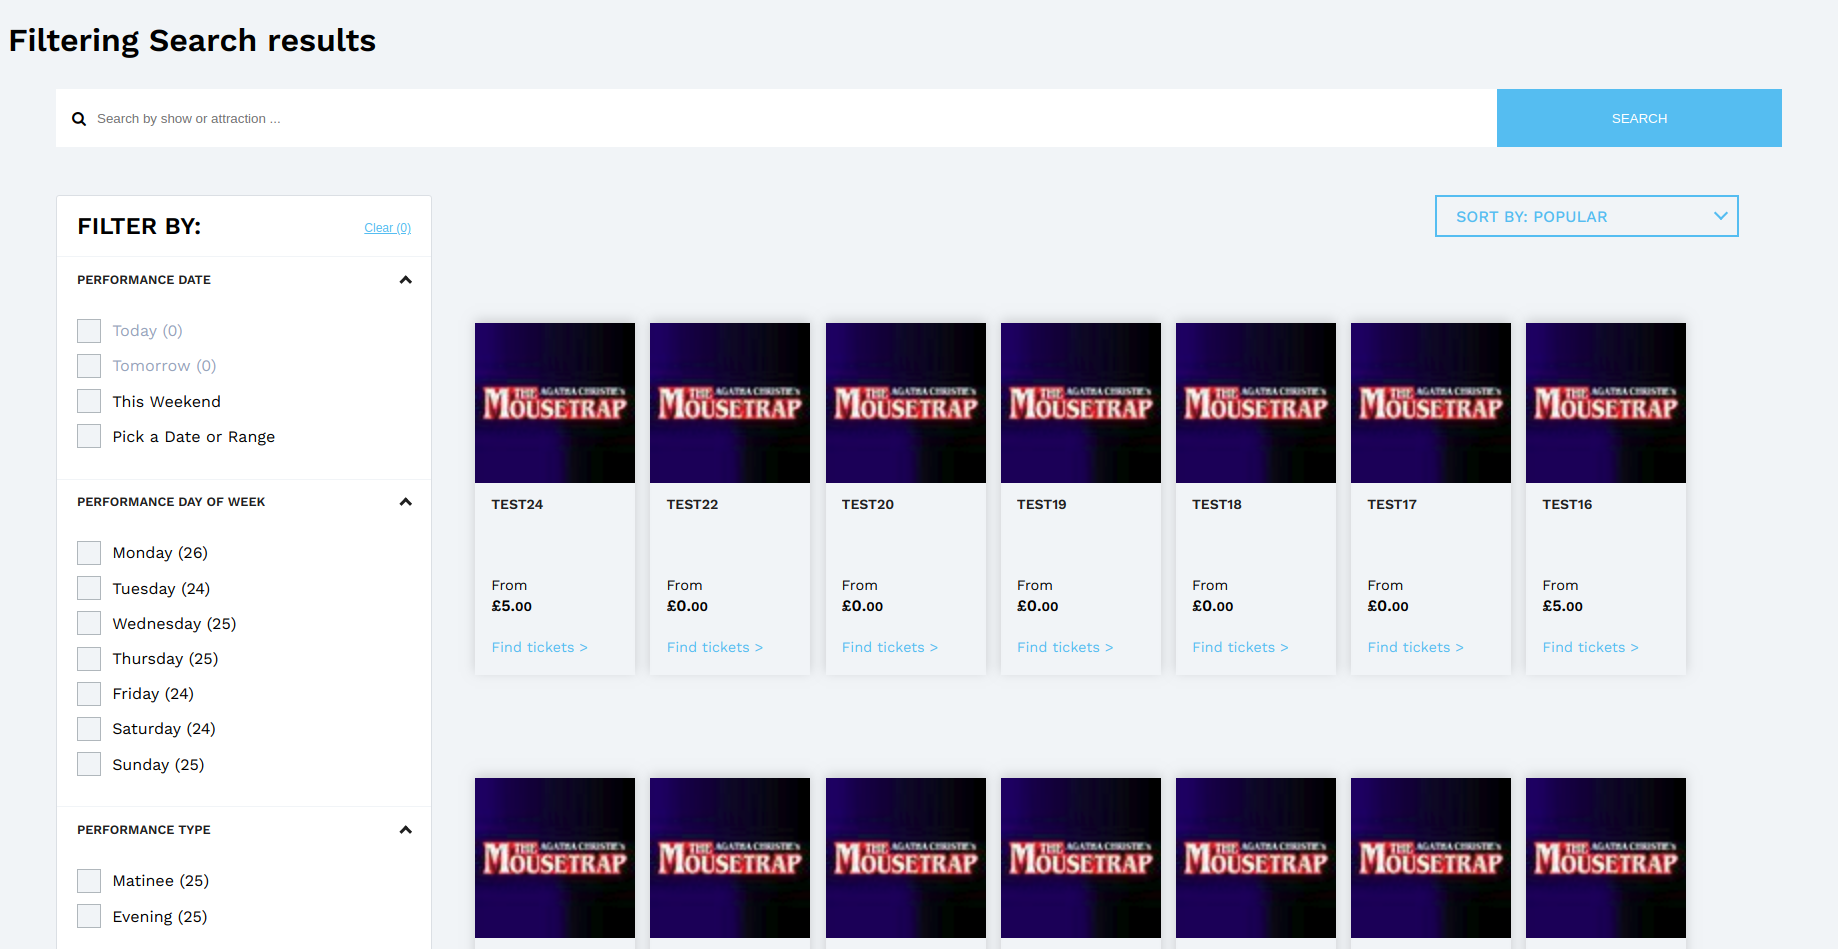This screenshot has width=1838, height=949.
Task: Open the TEST19 Mousetrap poster image
Action: [1081, 403]
